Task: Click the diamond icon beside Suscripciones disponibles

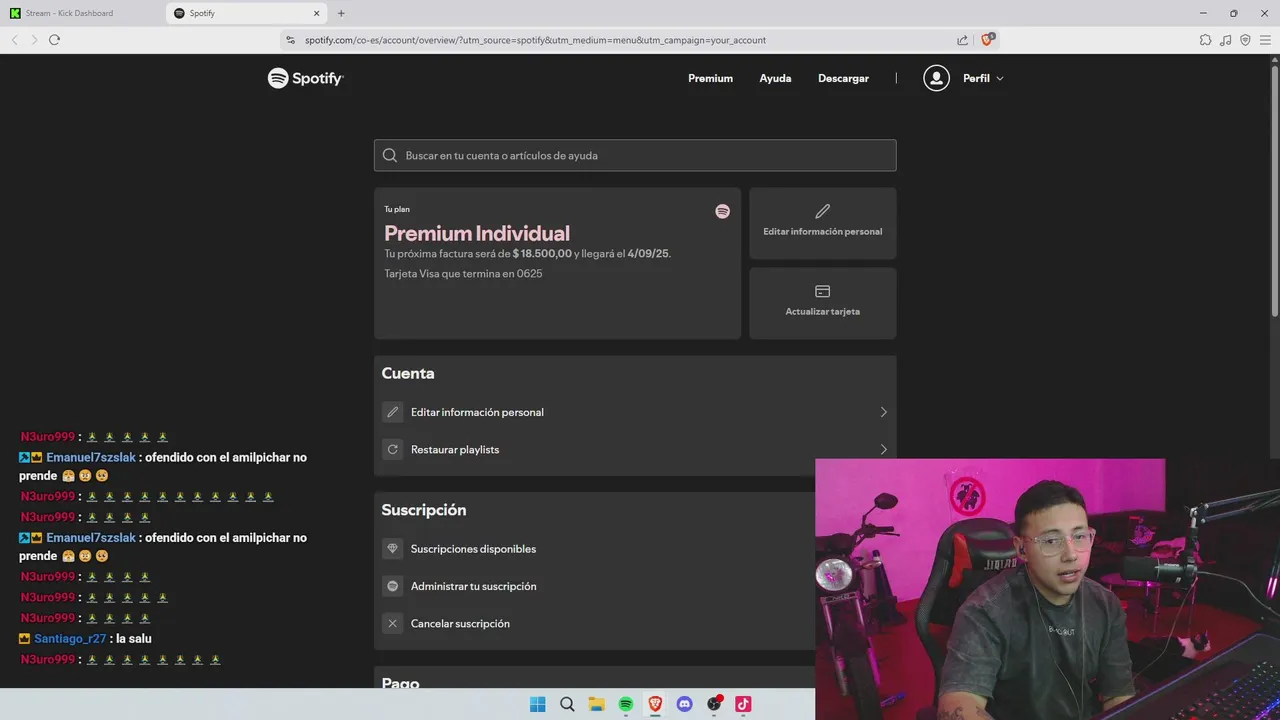Action: [x=393, y=548]
